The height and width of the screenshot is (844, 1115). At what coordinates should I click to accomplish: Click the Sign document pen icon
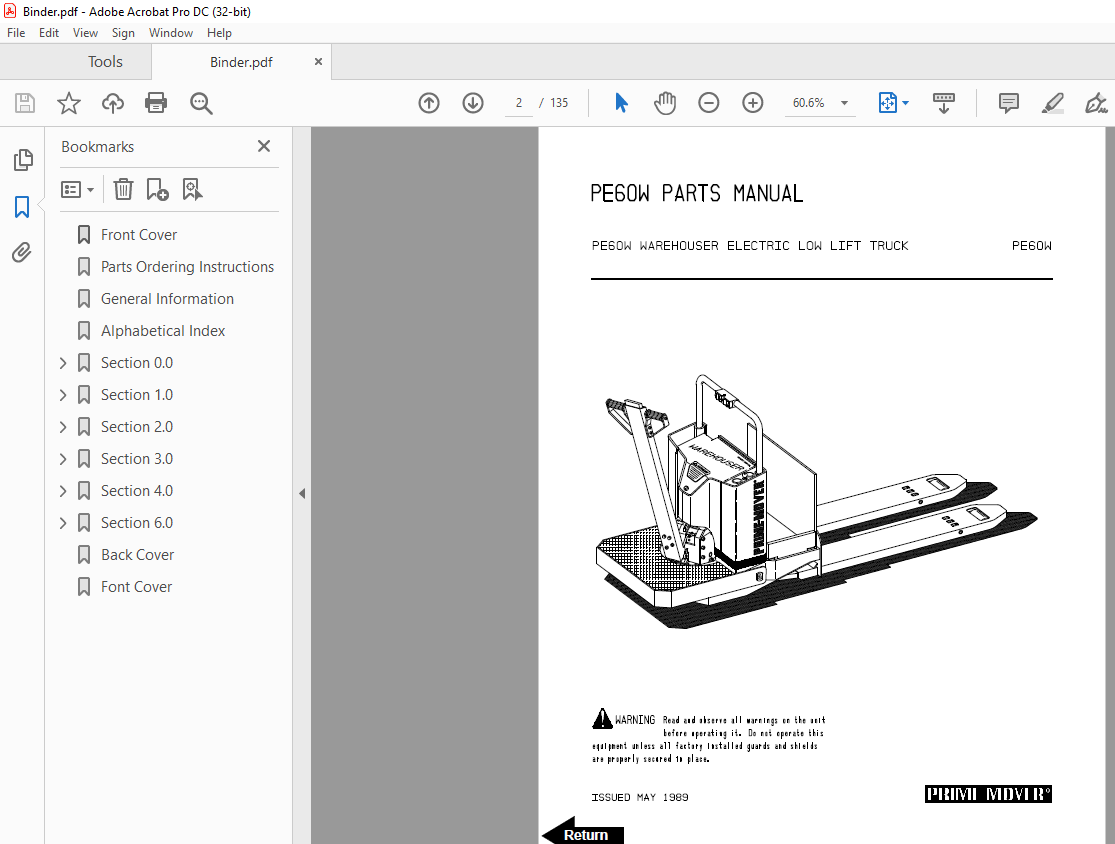click(1096, 103)
